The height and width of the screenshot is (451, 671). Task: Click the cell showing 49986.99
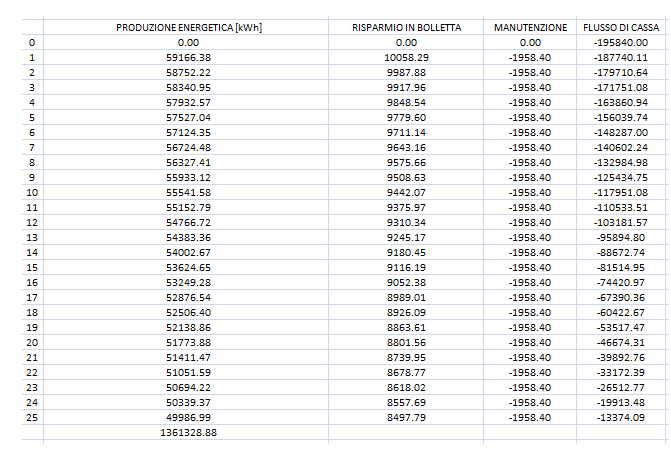[188, 418]
